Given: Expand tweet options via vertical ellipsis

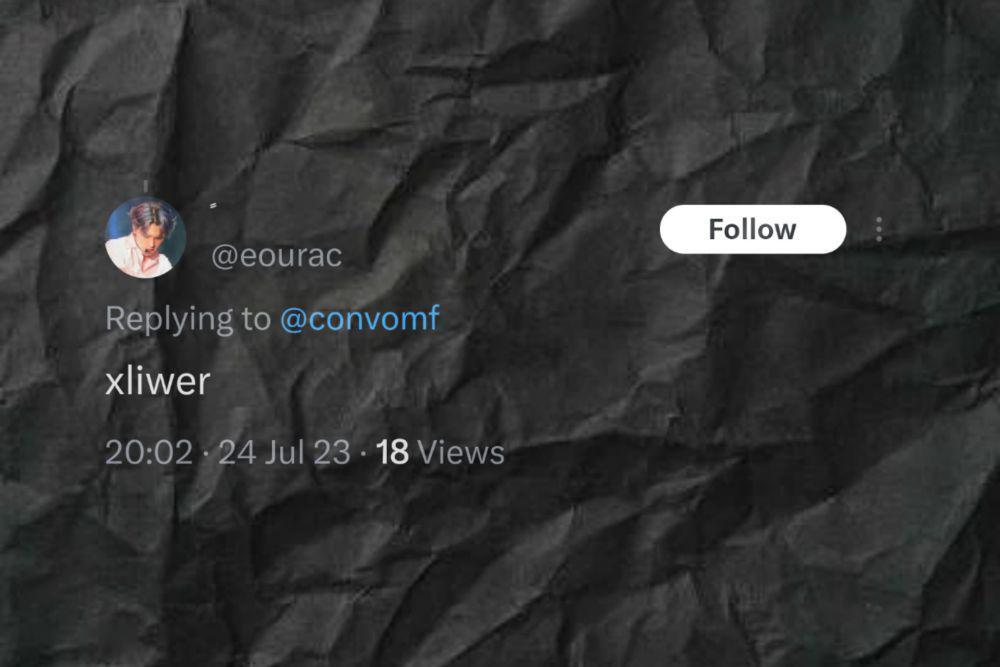Looking at the screenshot, I should tap(879, 229).
